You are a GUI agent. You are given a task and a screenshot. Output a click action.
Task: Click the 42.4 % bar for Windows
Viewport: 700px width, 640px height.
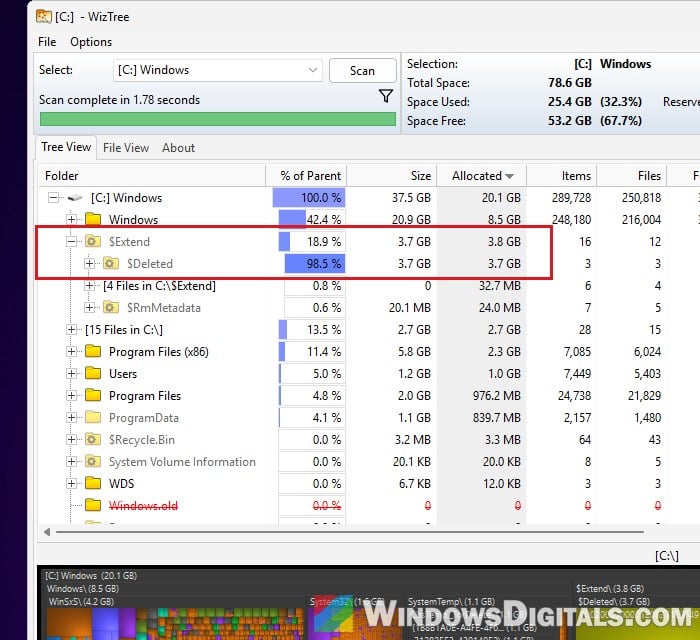[x=312, y=219]
